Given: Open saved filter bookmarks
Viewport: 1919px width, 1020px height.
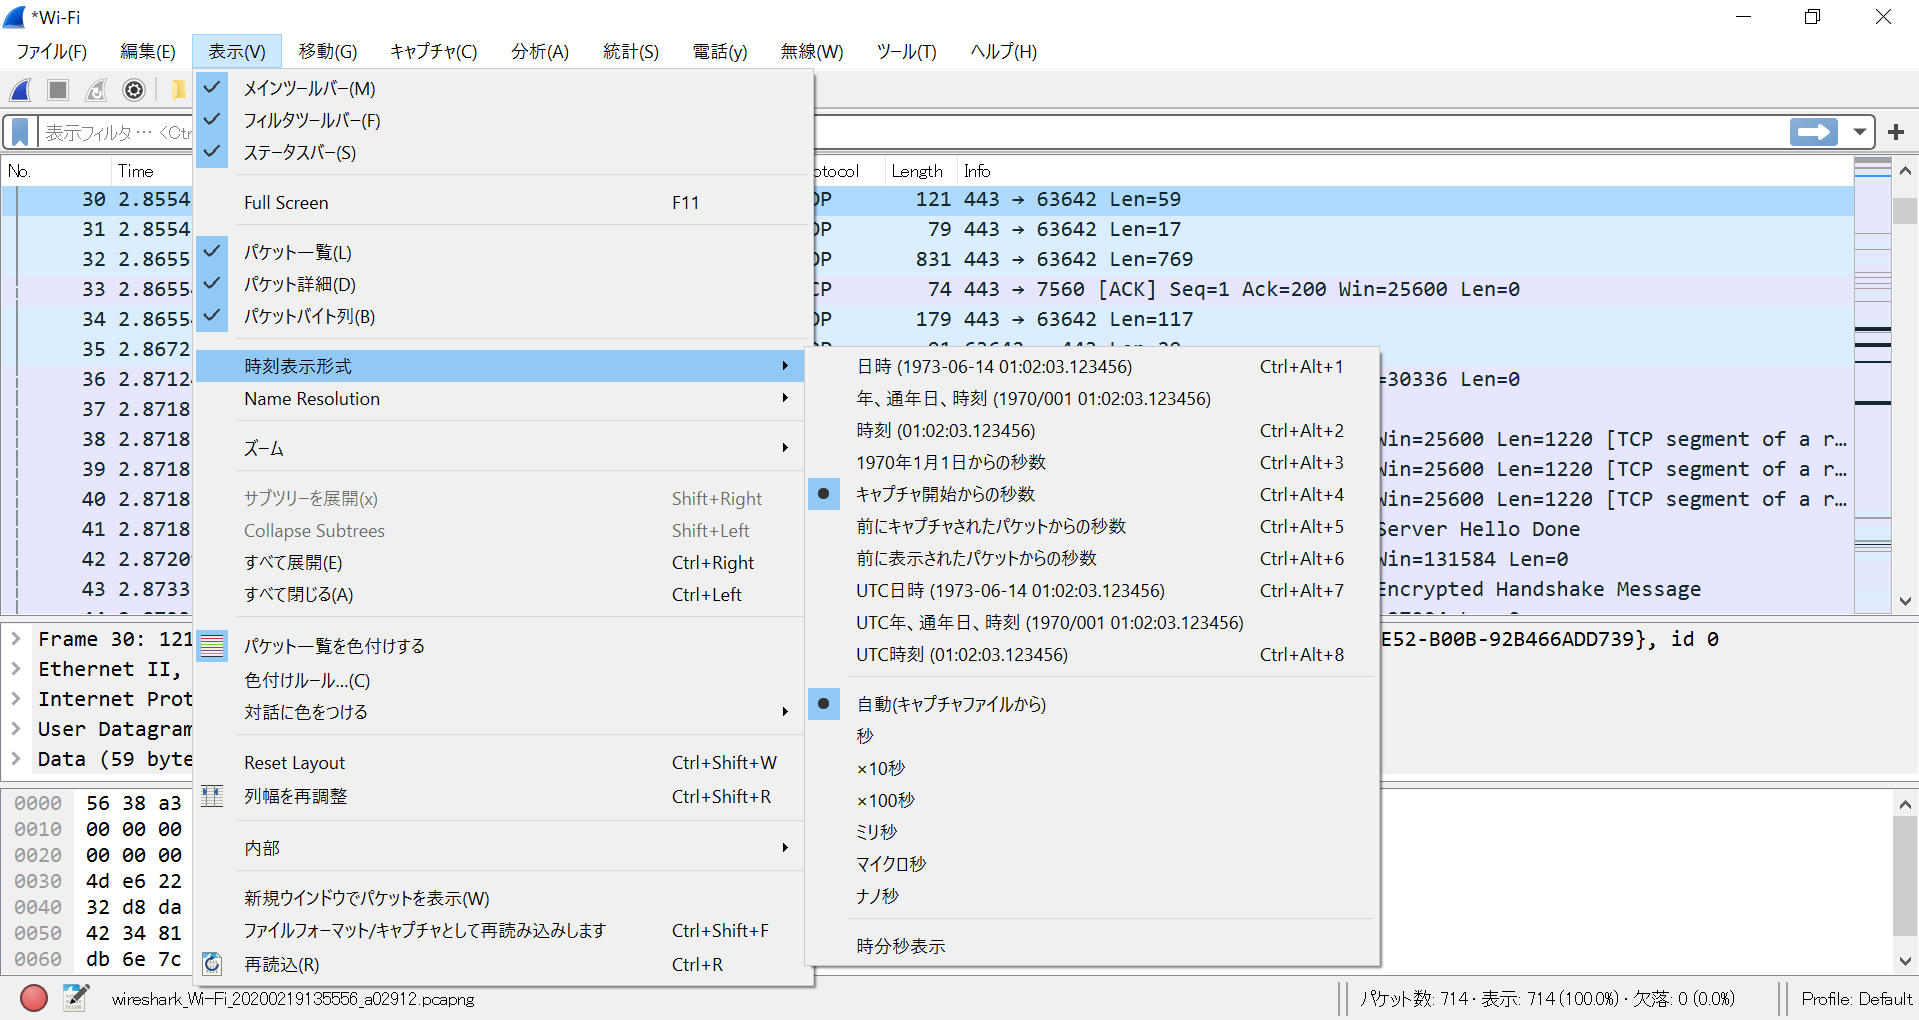Looking at the screenshot, I should (19, 131).
